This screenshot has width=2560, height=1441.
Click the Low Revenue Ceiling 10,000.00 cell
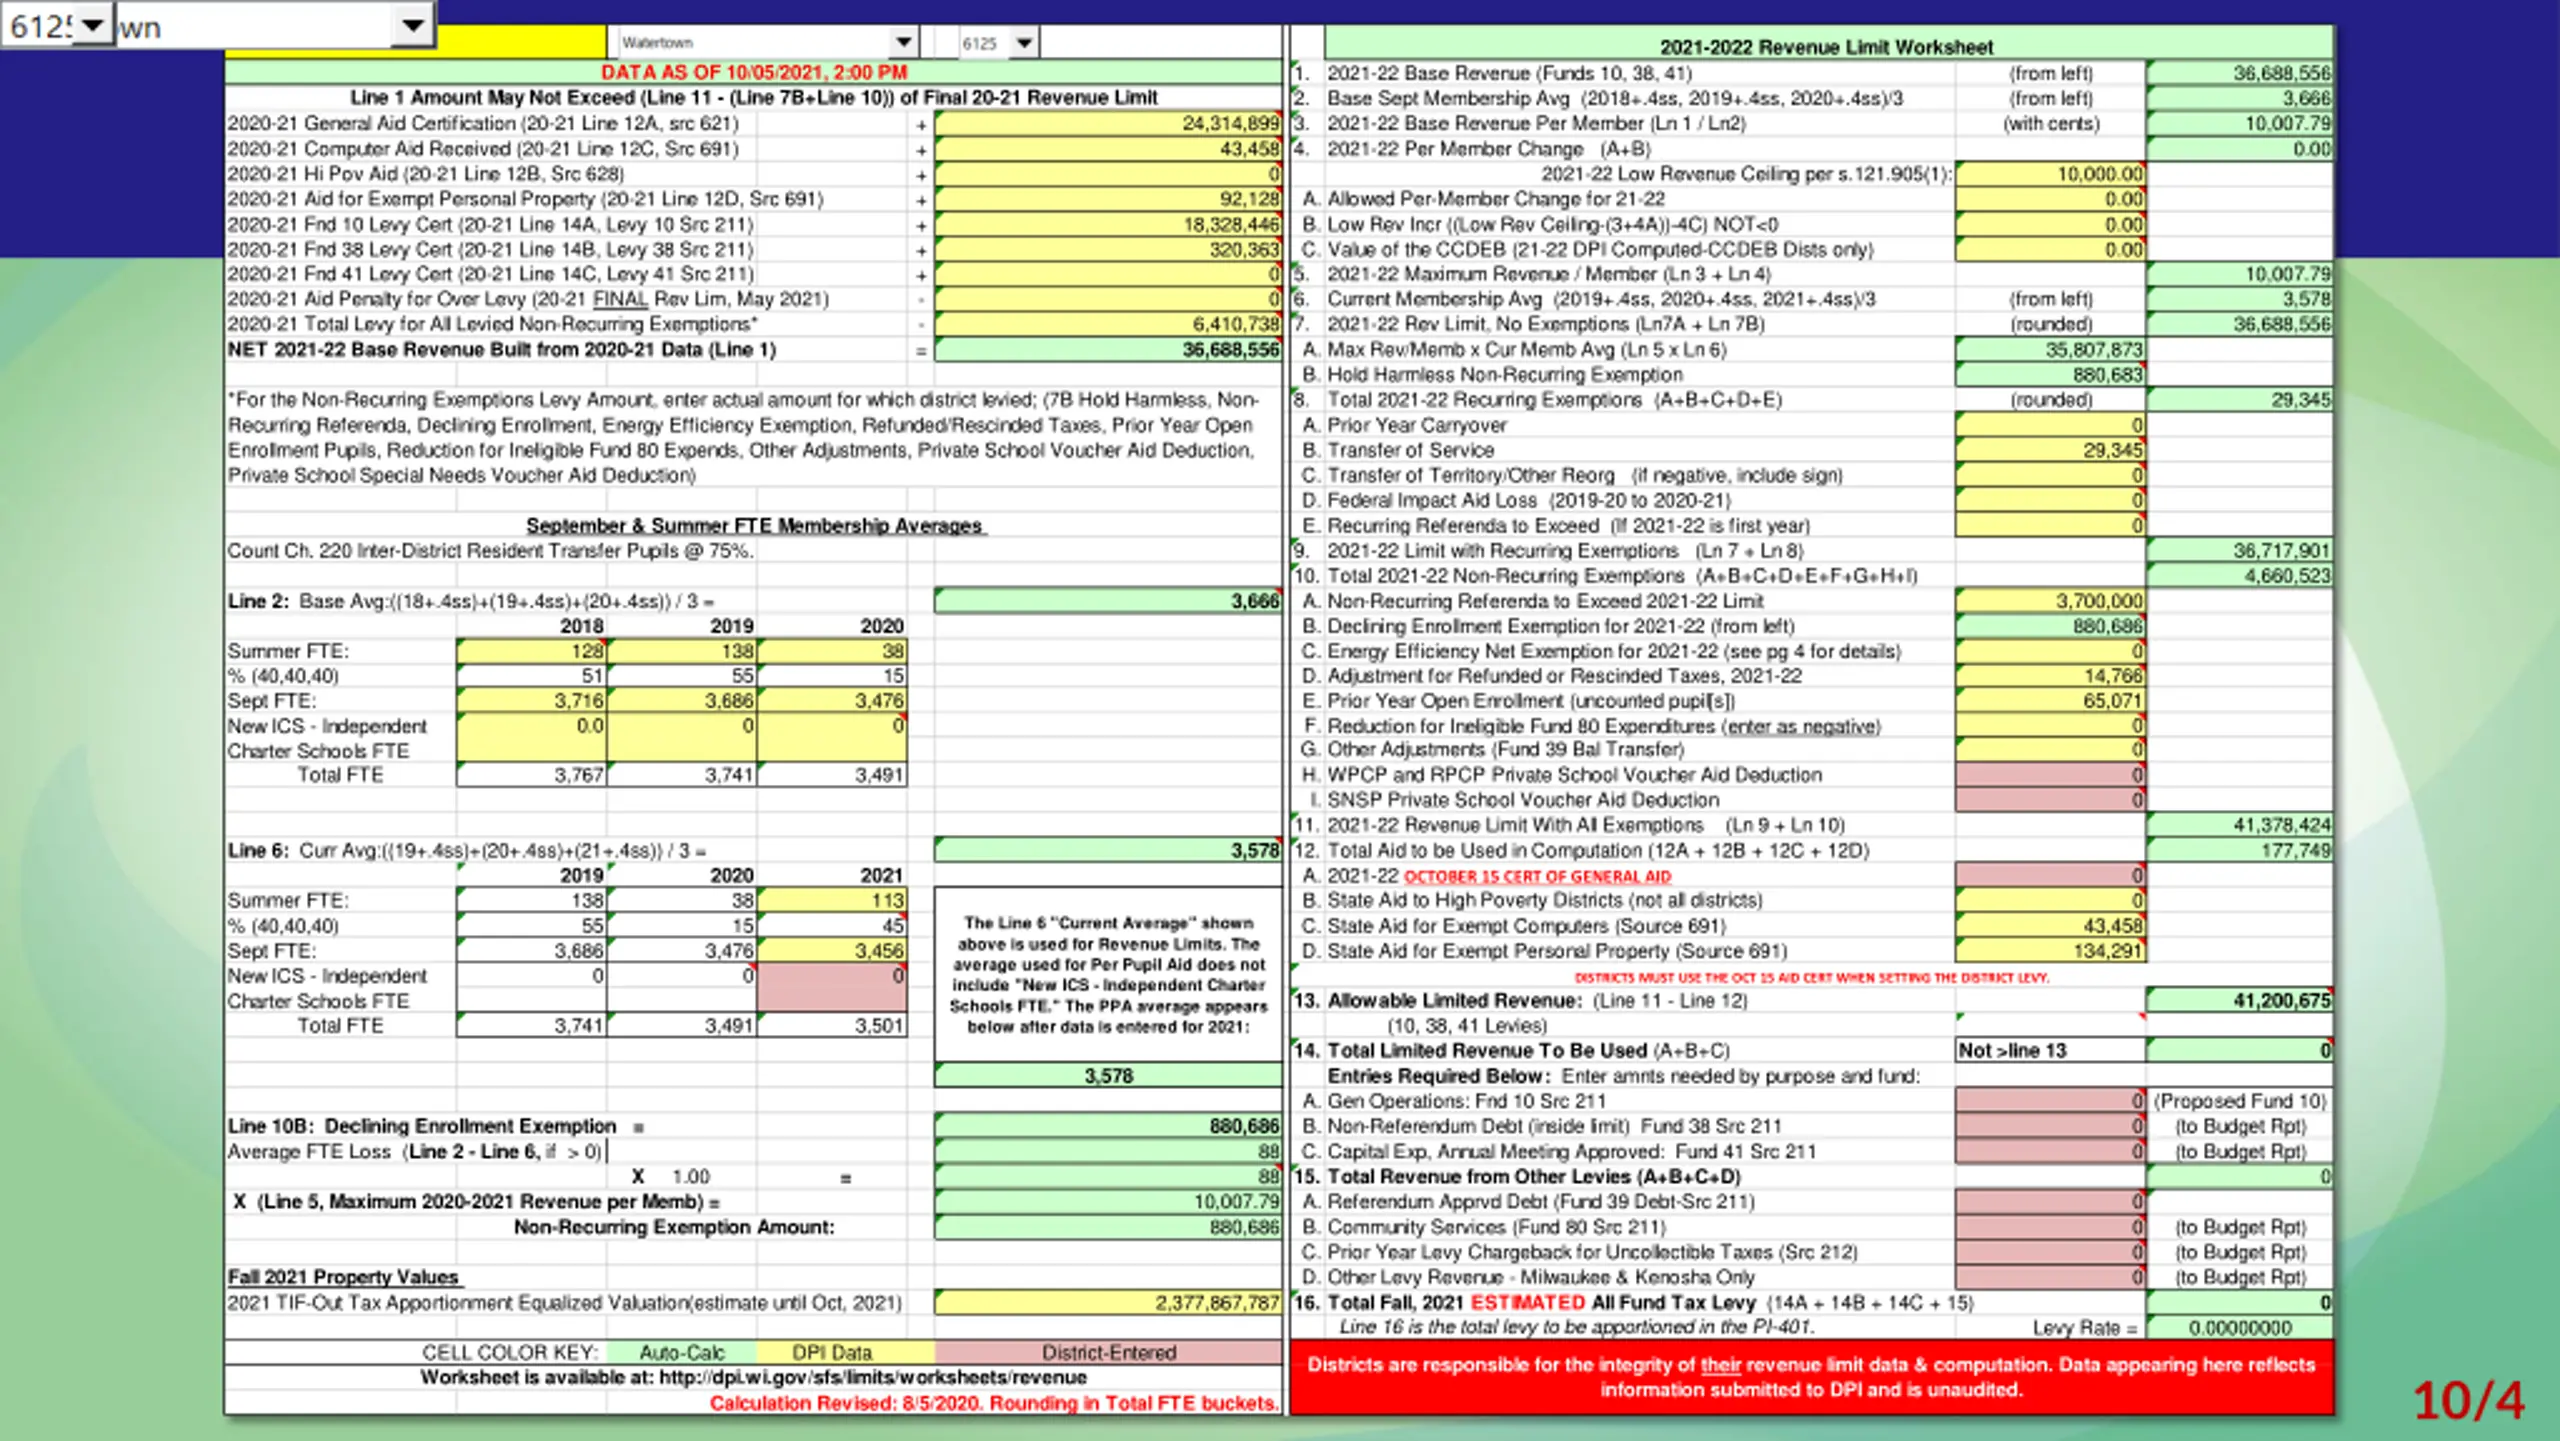2050,174
